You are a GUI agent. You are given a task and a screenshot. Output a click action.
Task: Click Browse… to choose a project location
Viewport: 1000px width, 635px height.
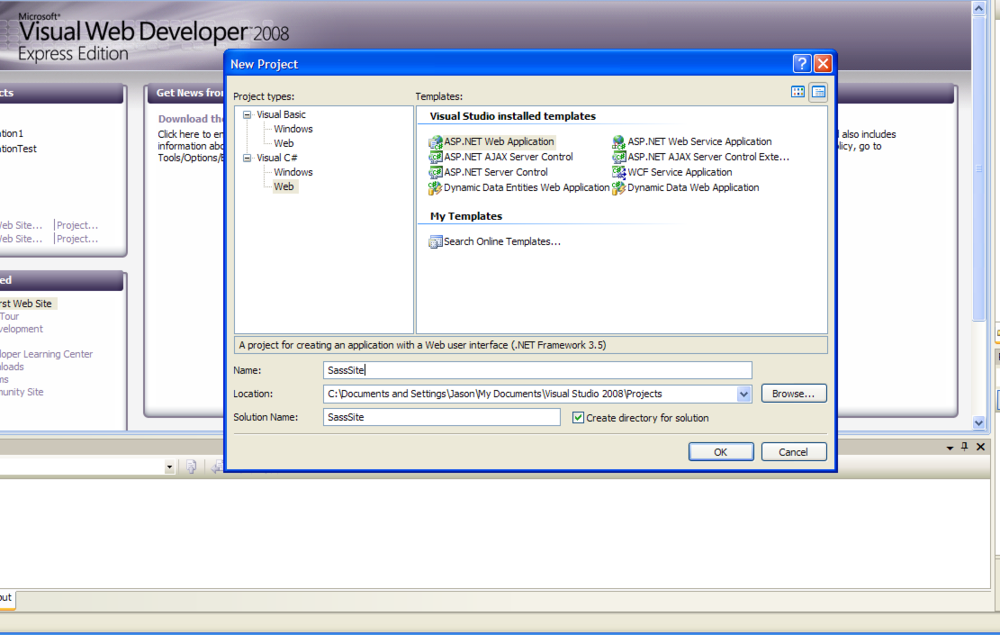[793, 394]
